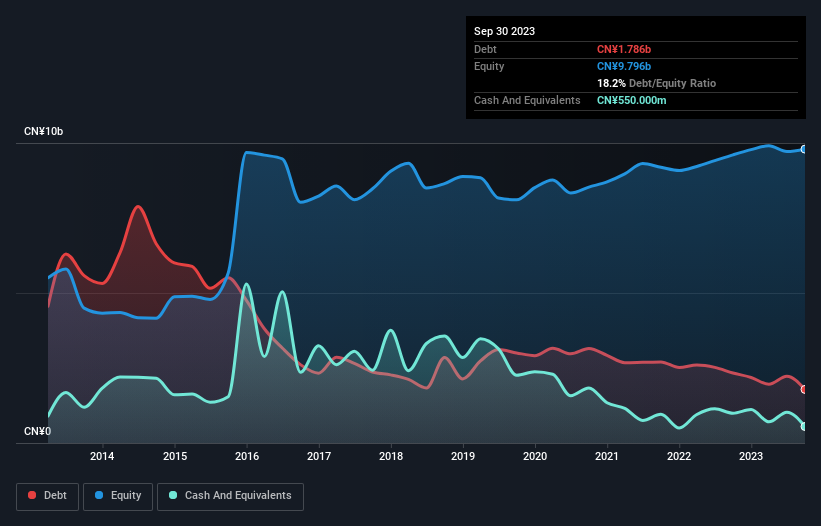
Task: Click the 2019 x-axis label
Action: coord(463,456)
